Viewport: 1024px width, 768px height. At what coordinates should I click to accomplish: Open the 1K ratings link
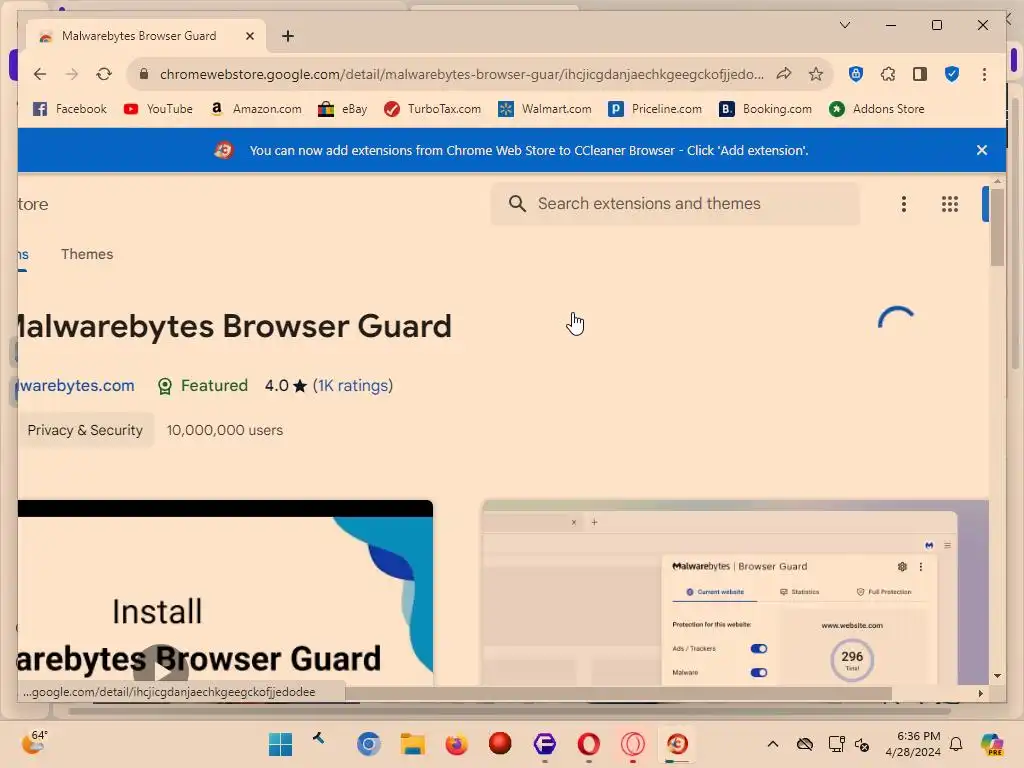tap(353, 386)
